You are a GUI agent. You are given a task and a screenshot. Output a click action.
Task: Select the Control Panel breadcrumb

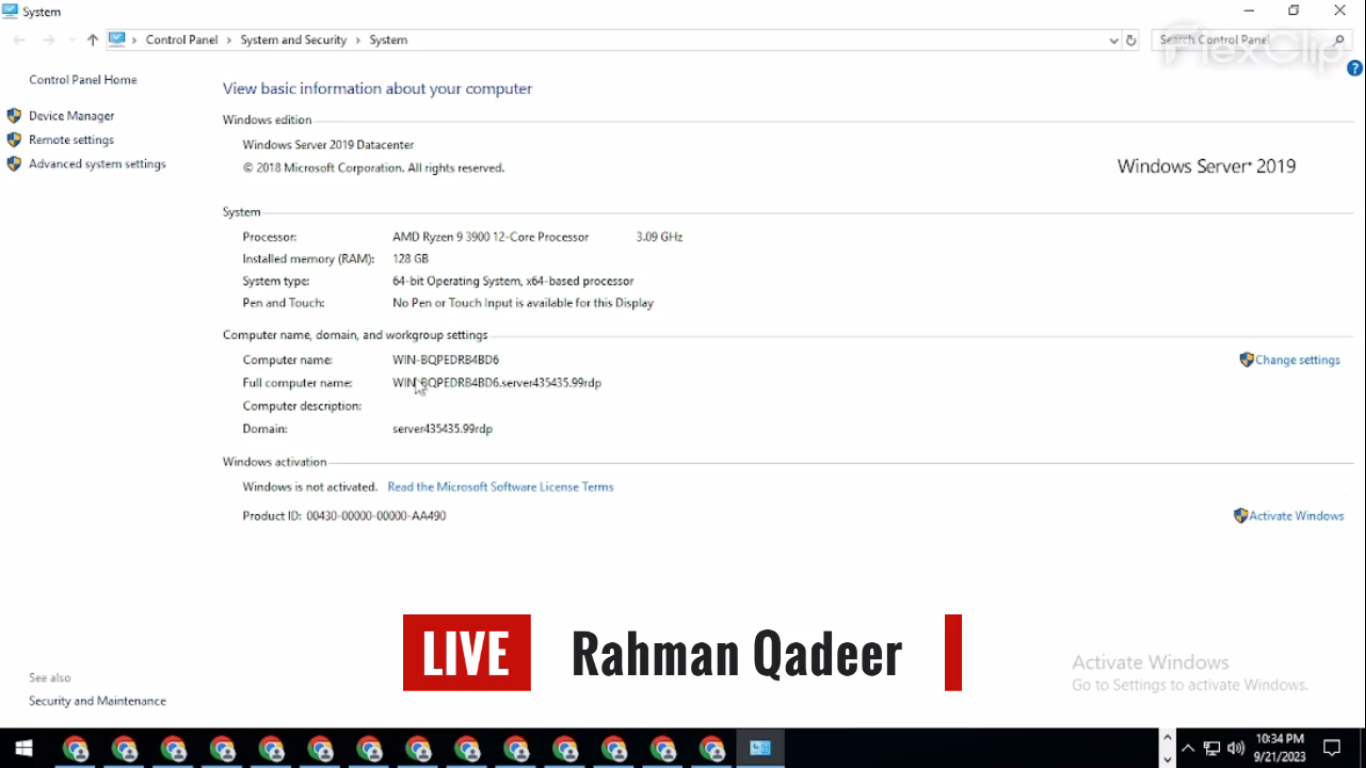(x=182, y=40)
